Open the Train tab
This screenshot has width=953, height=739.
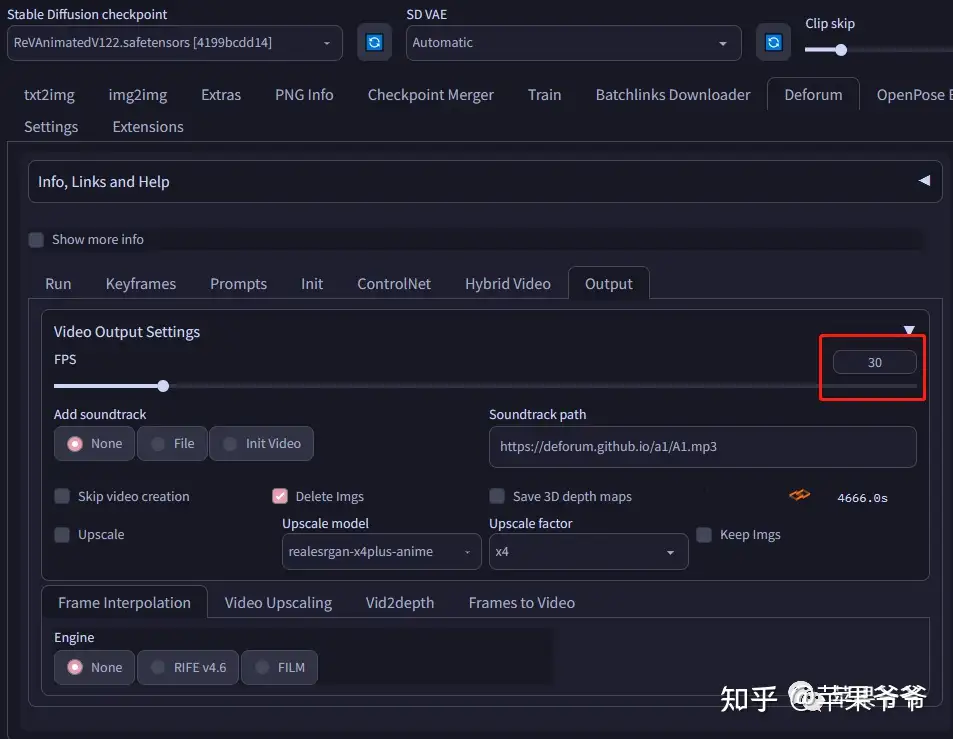tap(545, 95)
